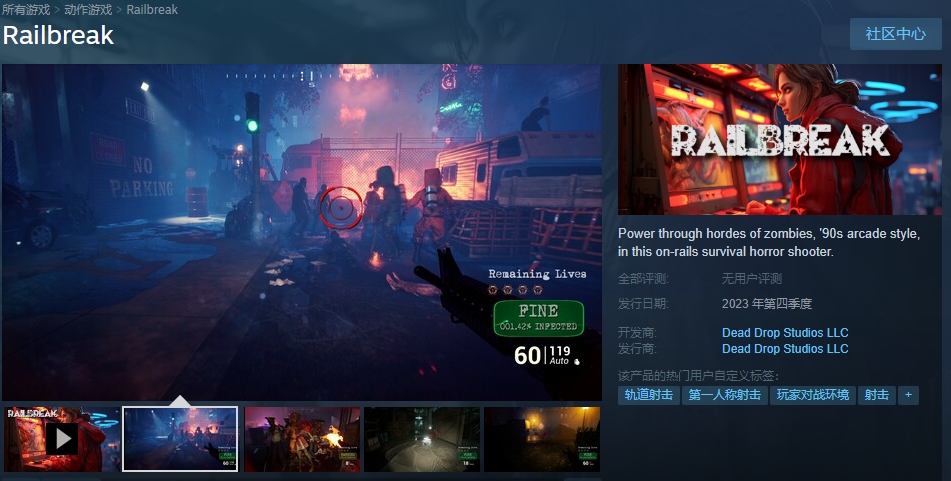Click the Railbreak breadcrumb link
951x481 pixels.
coord(152,10)
